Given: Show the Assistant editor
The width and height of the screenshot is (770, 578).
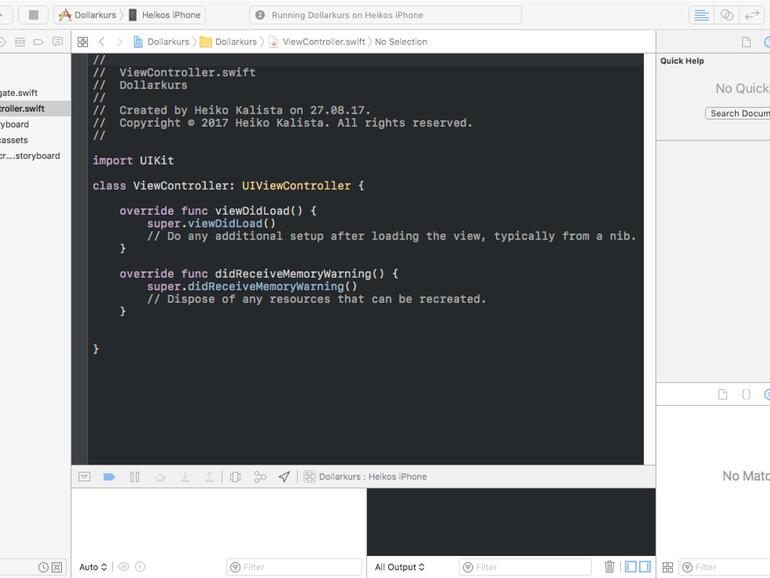Looking at the screenshot, I should [x=727, y=15].
